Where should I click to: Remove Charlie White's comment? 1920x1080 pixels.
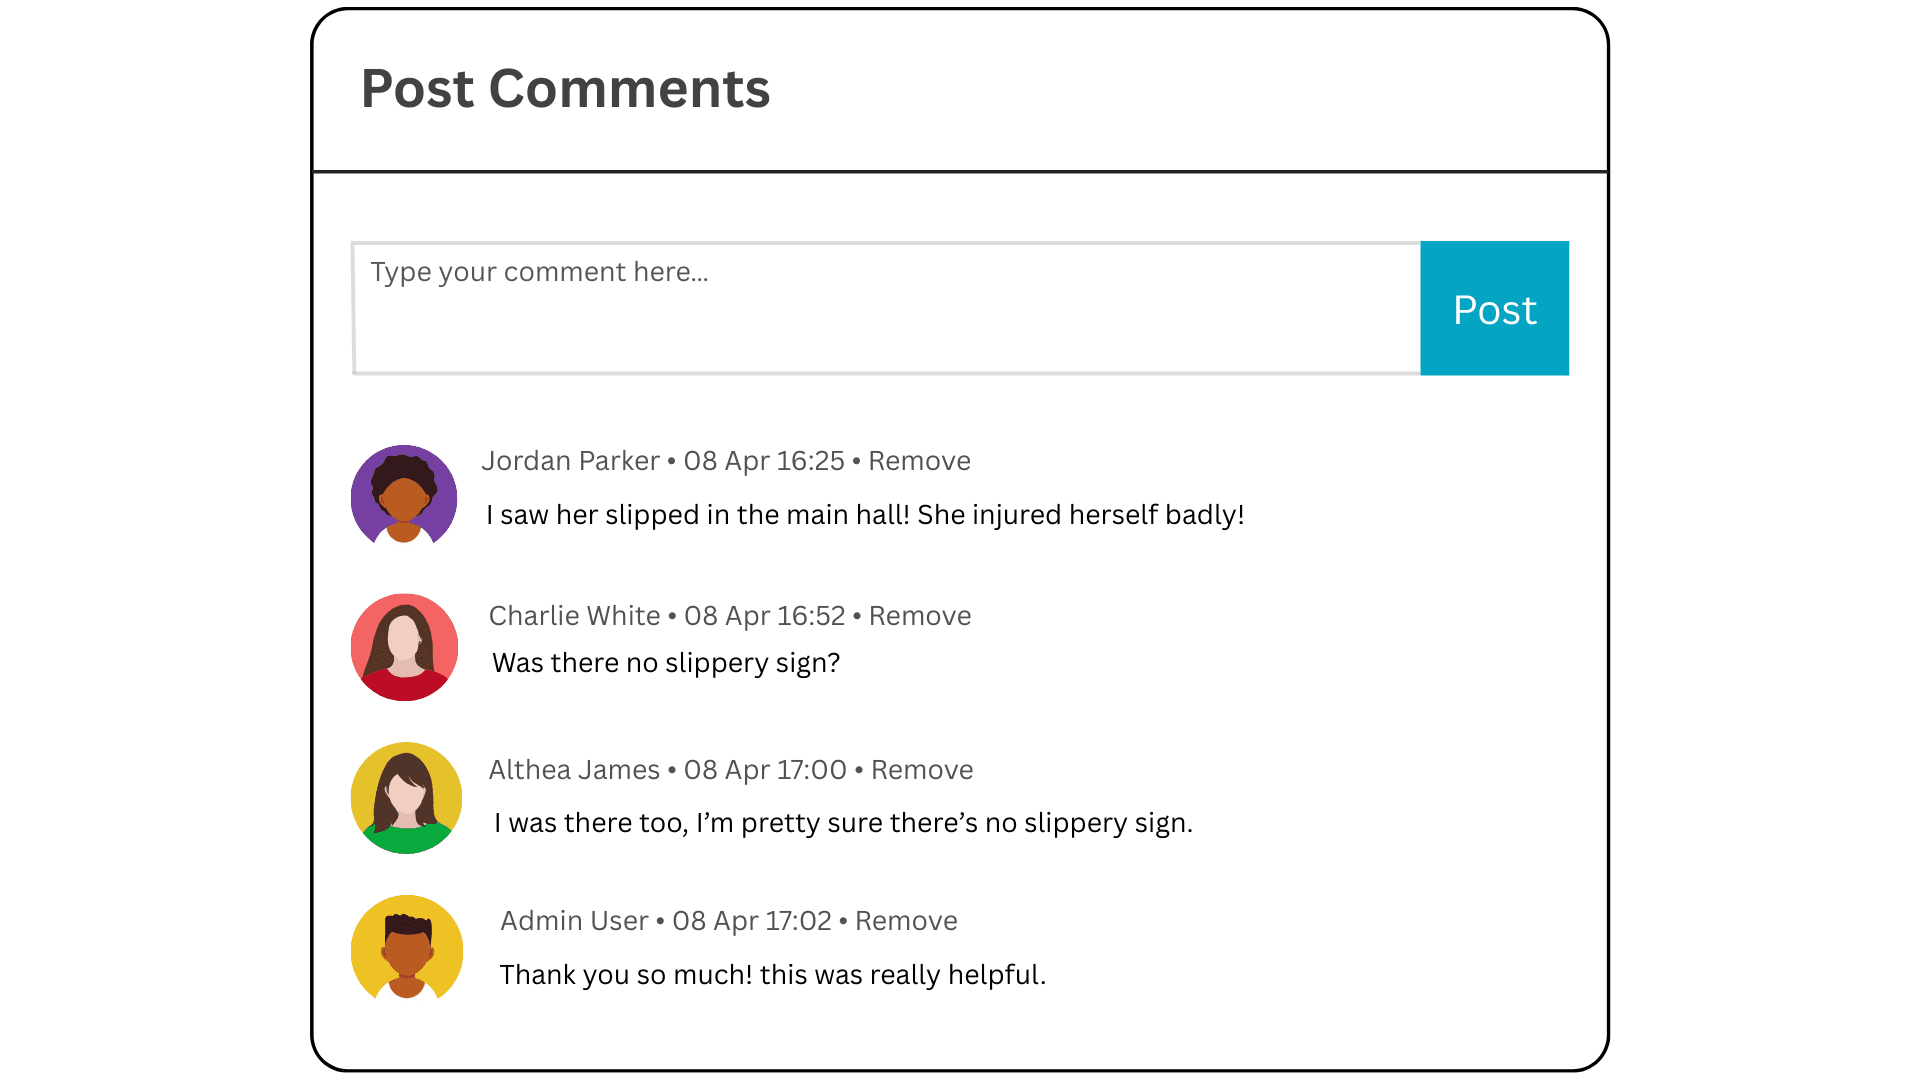920,616
